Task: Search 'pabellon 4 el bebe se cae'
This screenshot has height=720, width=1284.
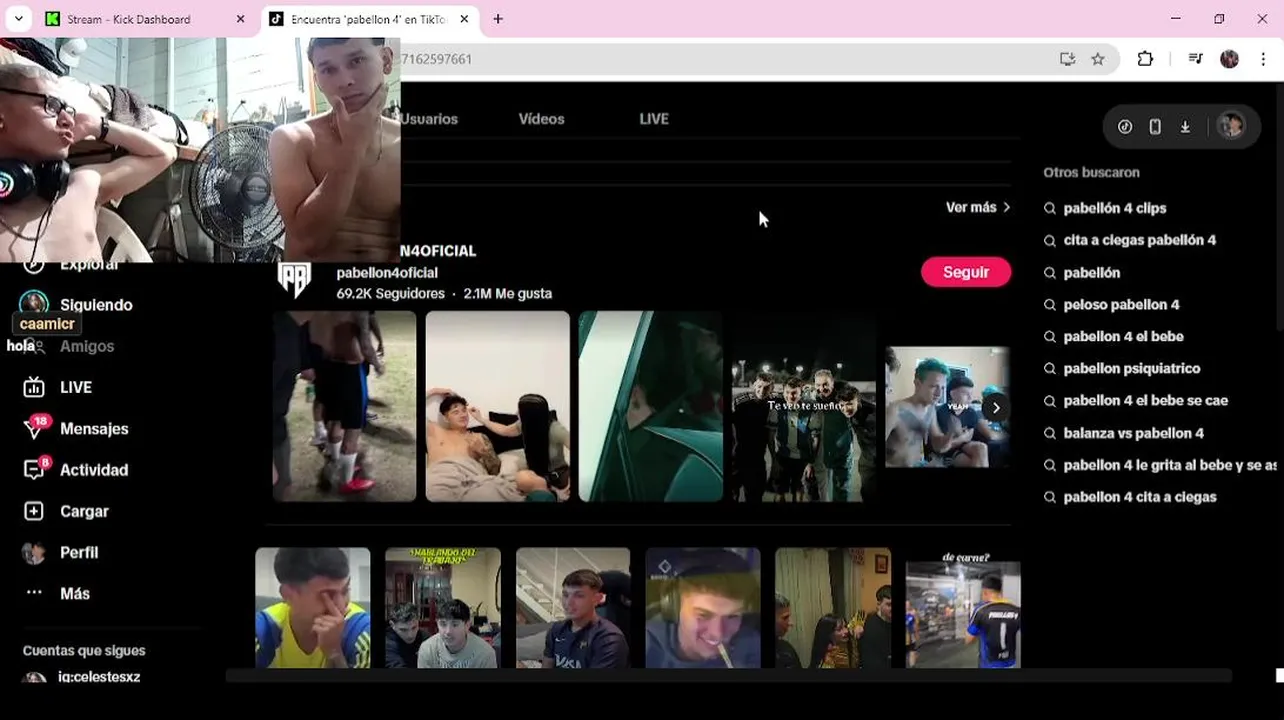Action: 1146,400
